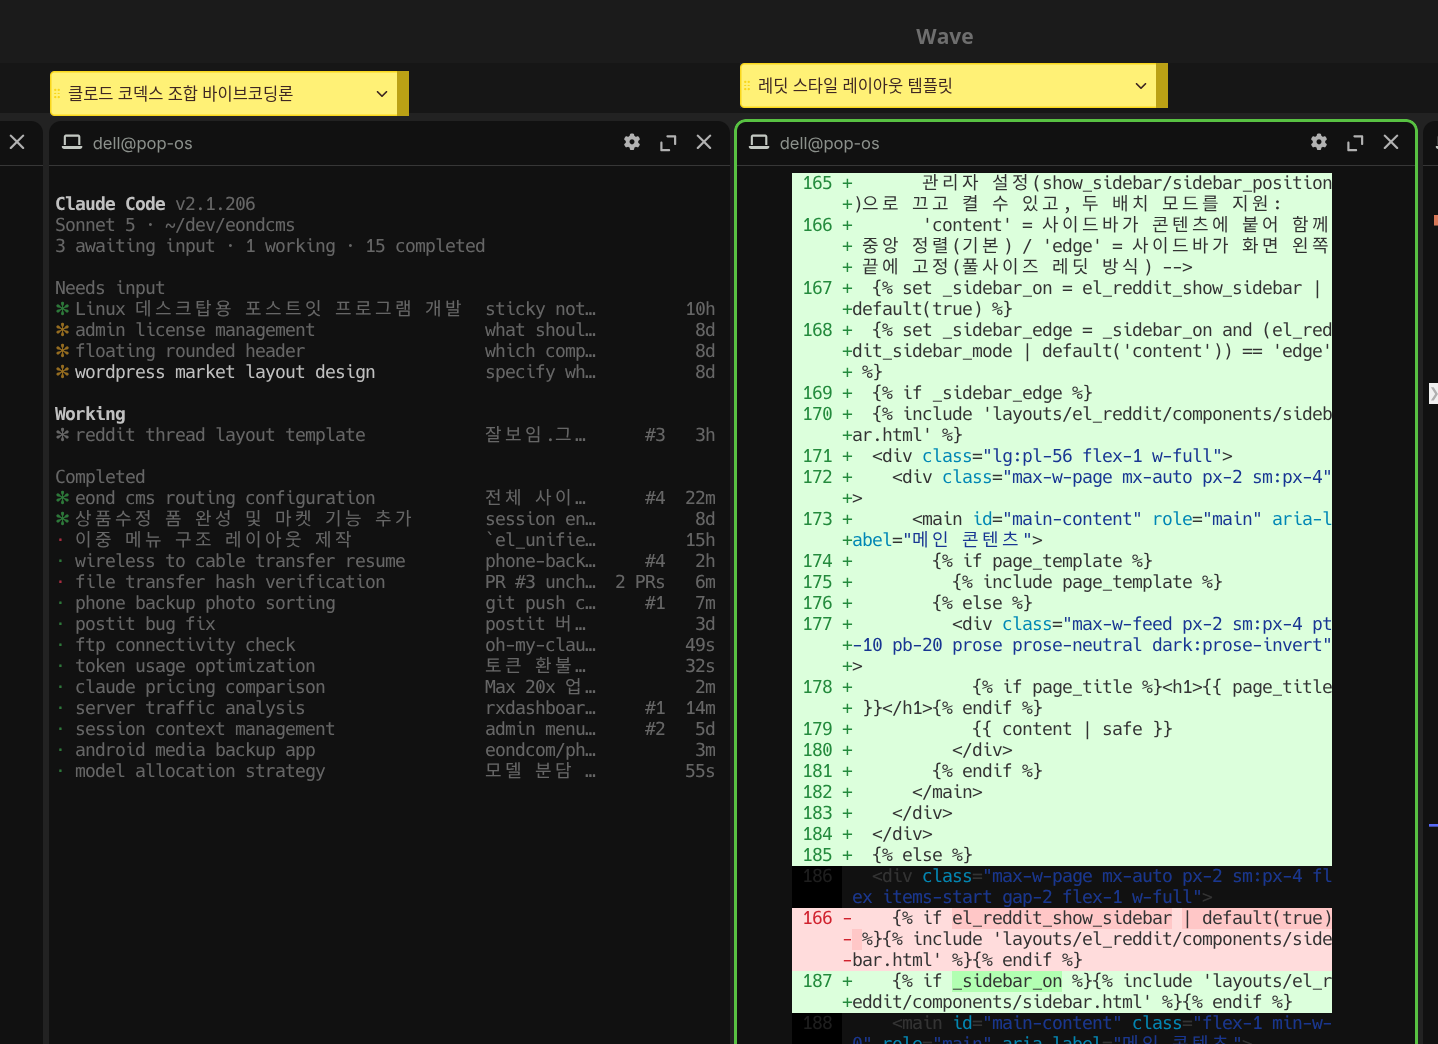
Task: Maximize the left dell@pop-os pane
Action: click(x=668, y=143)
